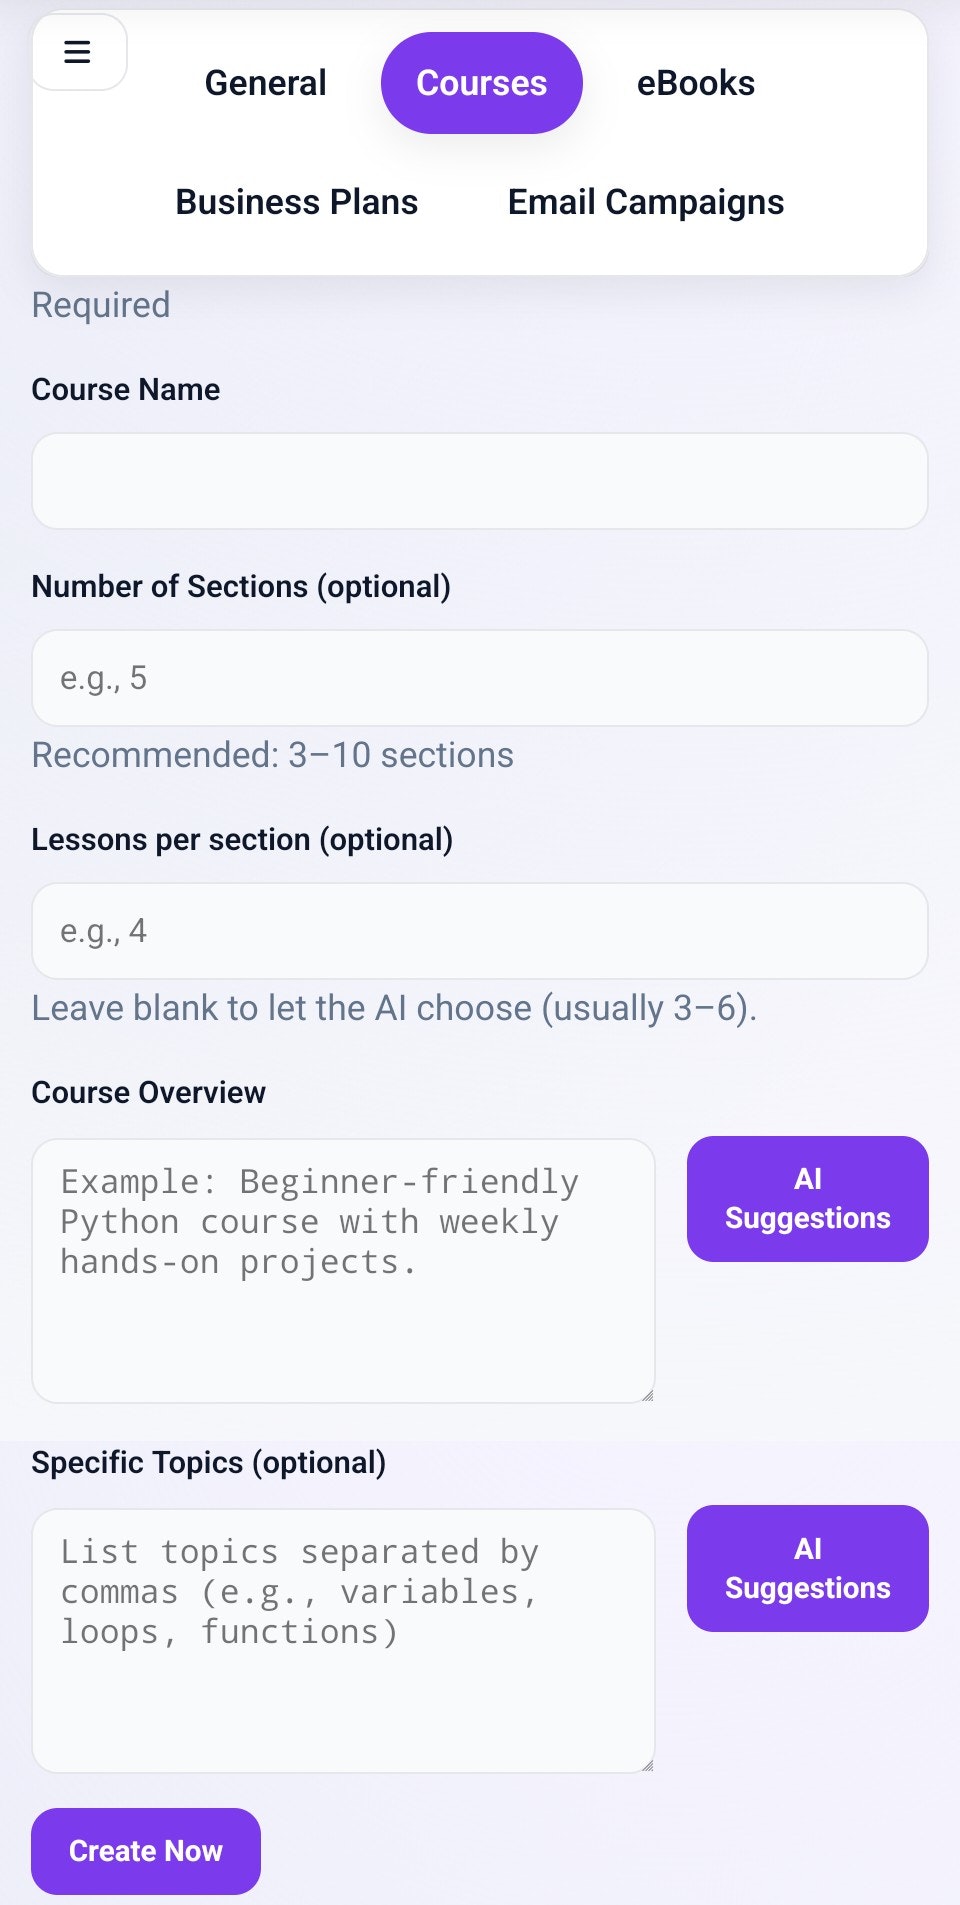
Task: Click the Number of Sections field
Action: click(480, 678)
